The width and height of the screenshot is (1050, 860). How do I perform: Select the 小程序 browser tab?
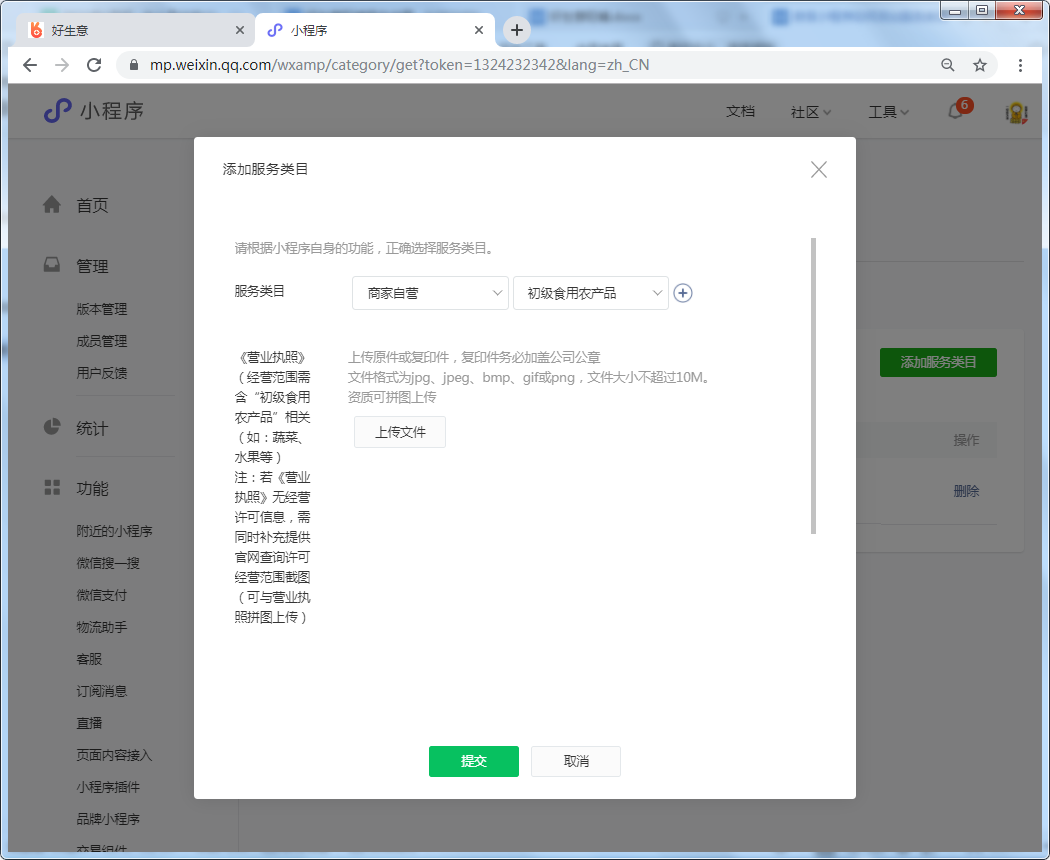[x=375, y=30]
